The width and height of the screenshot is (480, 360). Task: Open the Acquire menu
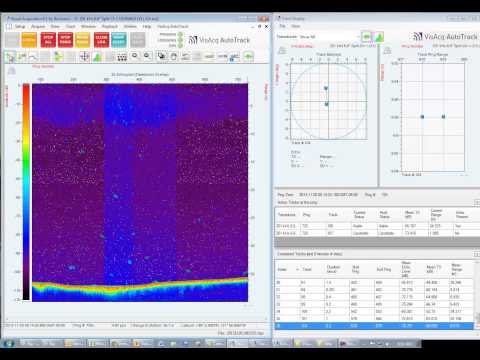(x=38, y=26)
